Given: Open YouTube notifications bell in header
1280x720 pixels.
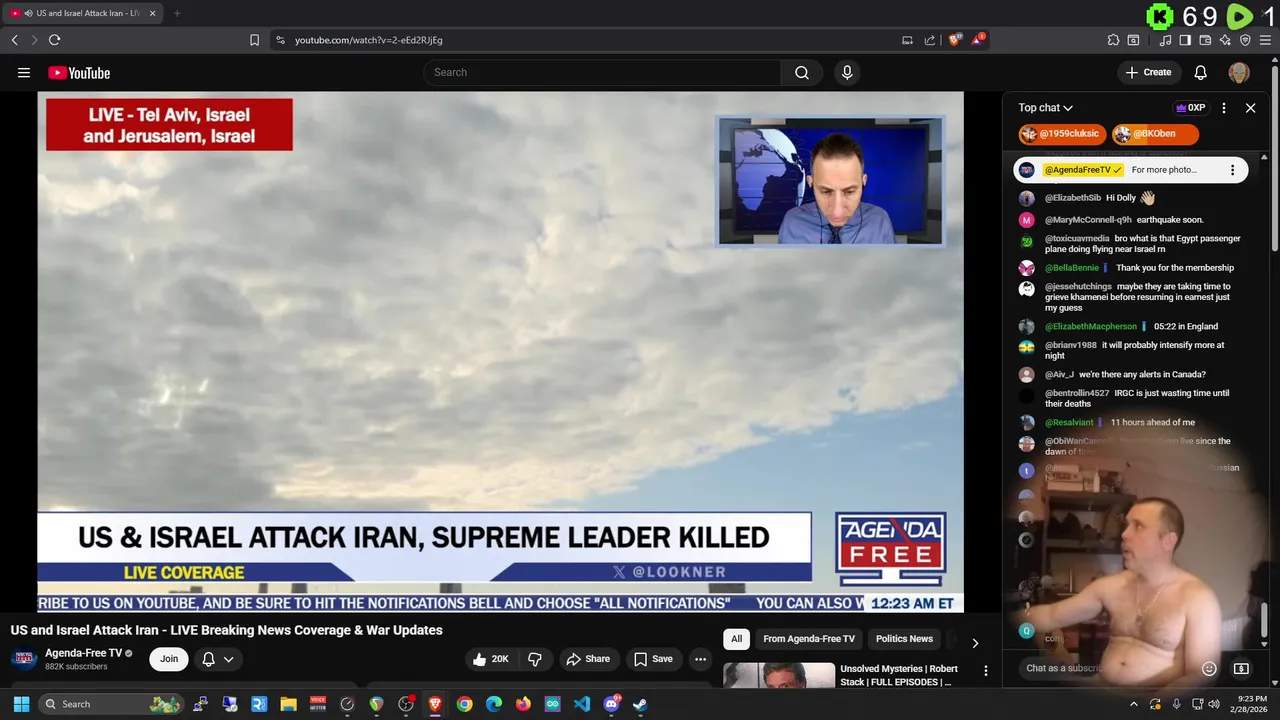Looking at the screenshot, I should pyautogui.click(x=1201, y=72).
